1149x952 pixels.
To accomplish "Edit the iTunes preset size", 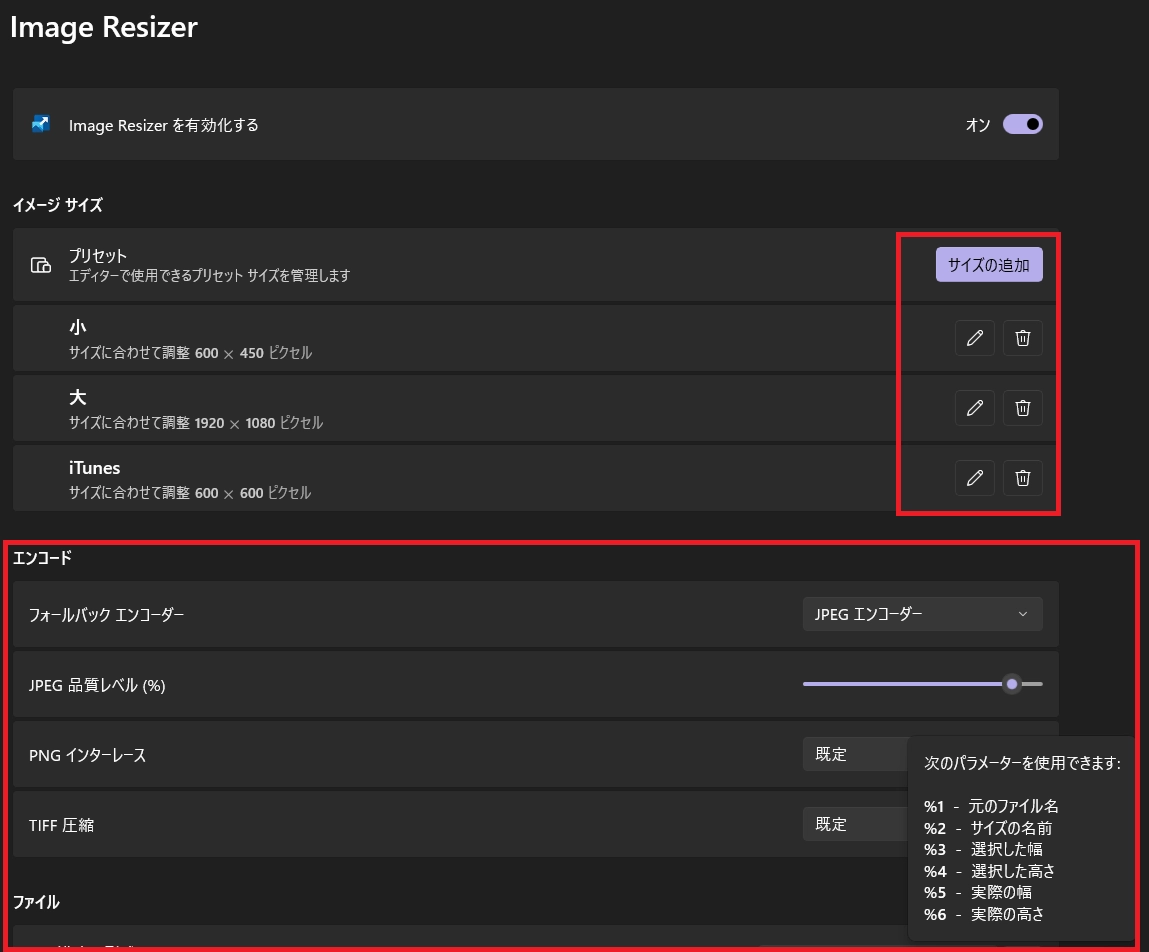I will click(974, 478).
